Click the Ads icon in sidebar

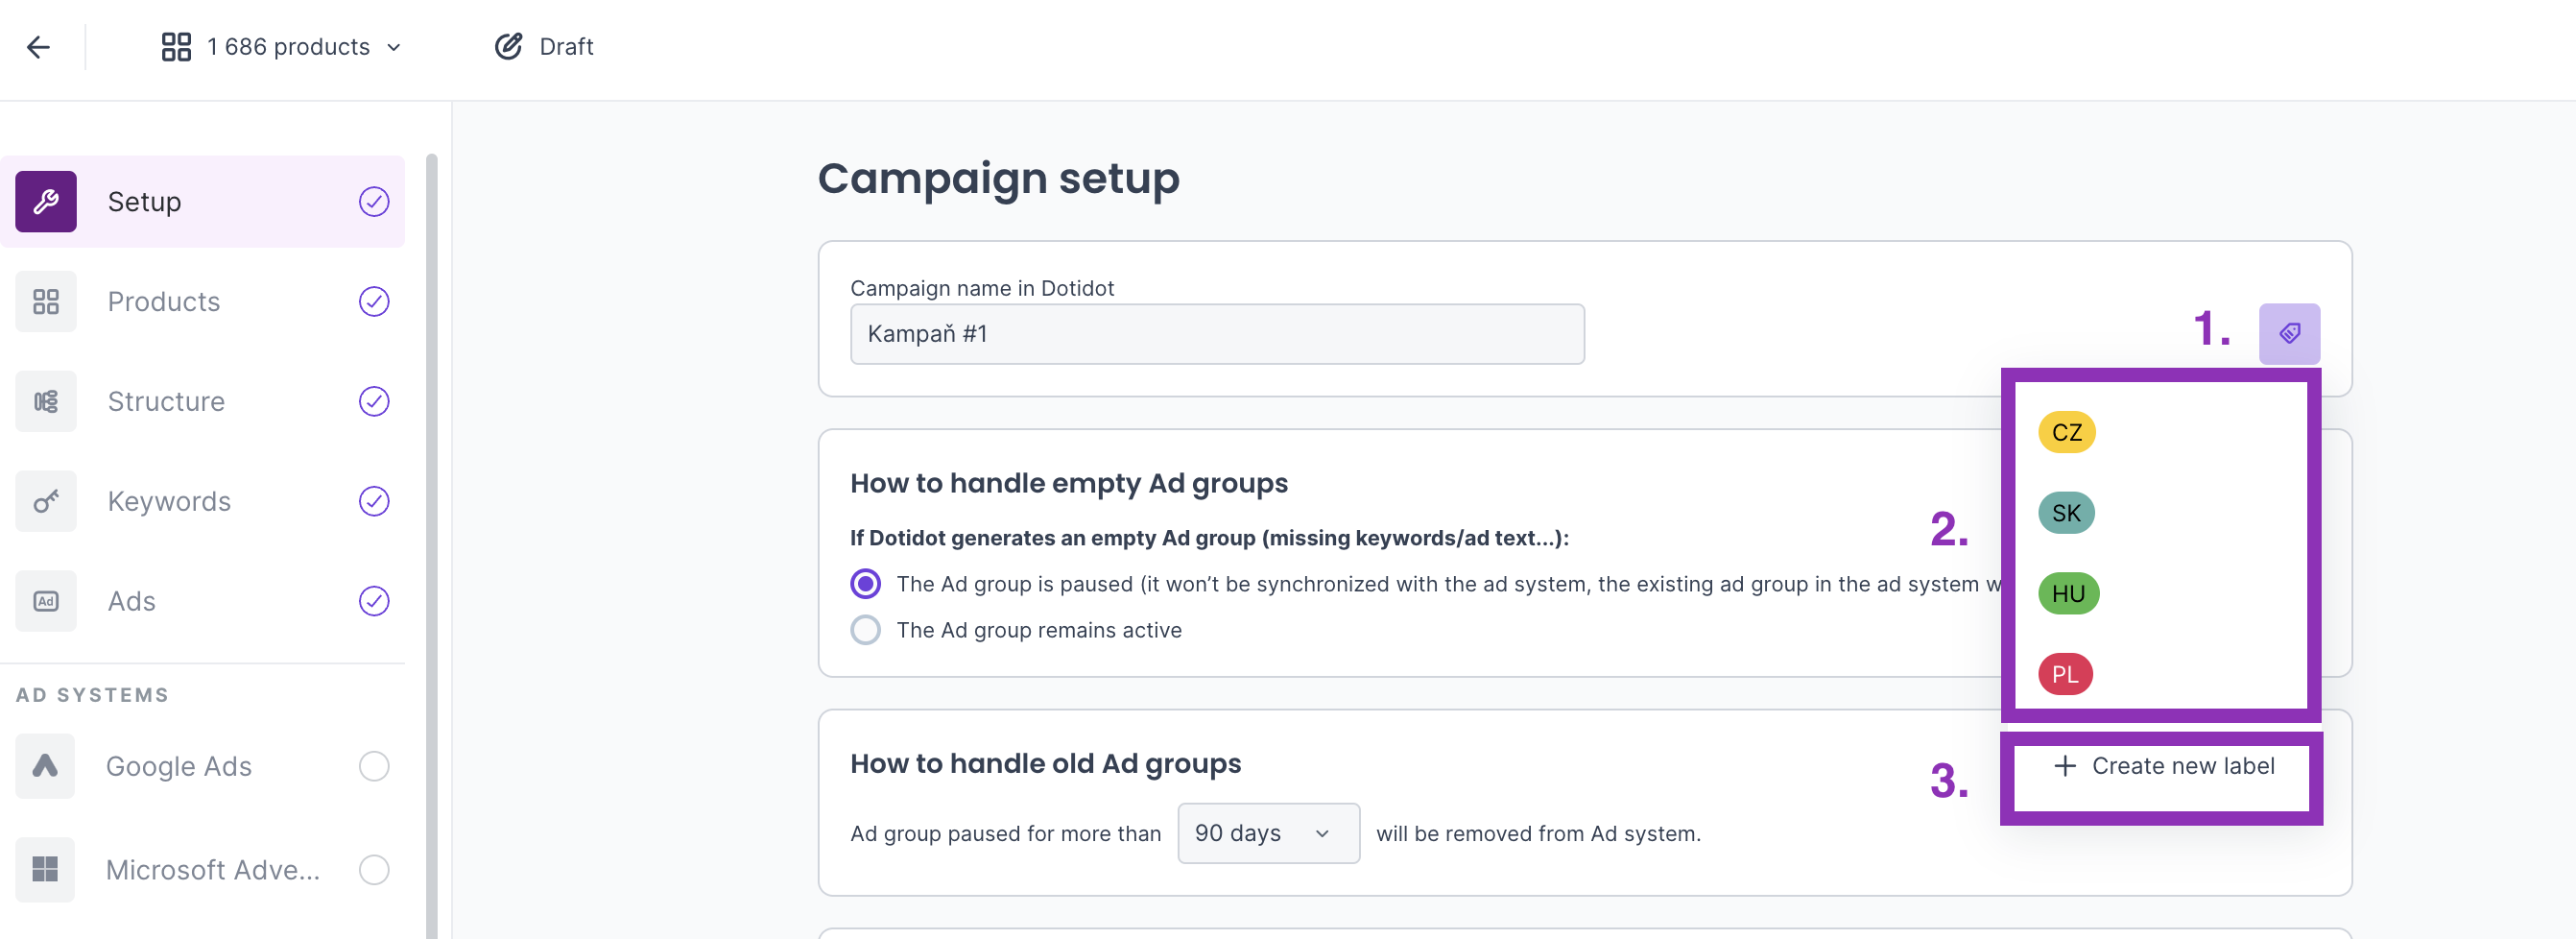pyautogui.click(x=46, y=601)
